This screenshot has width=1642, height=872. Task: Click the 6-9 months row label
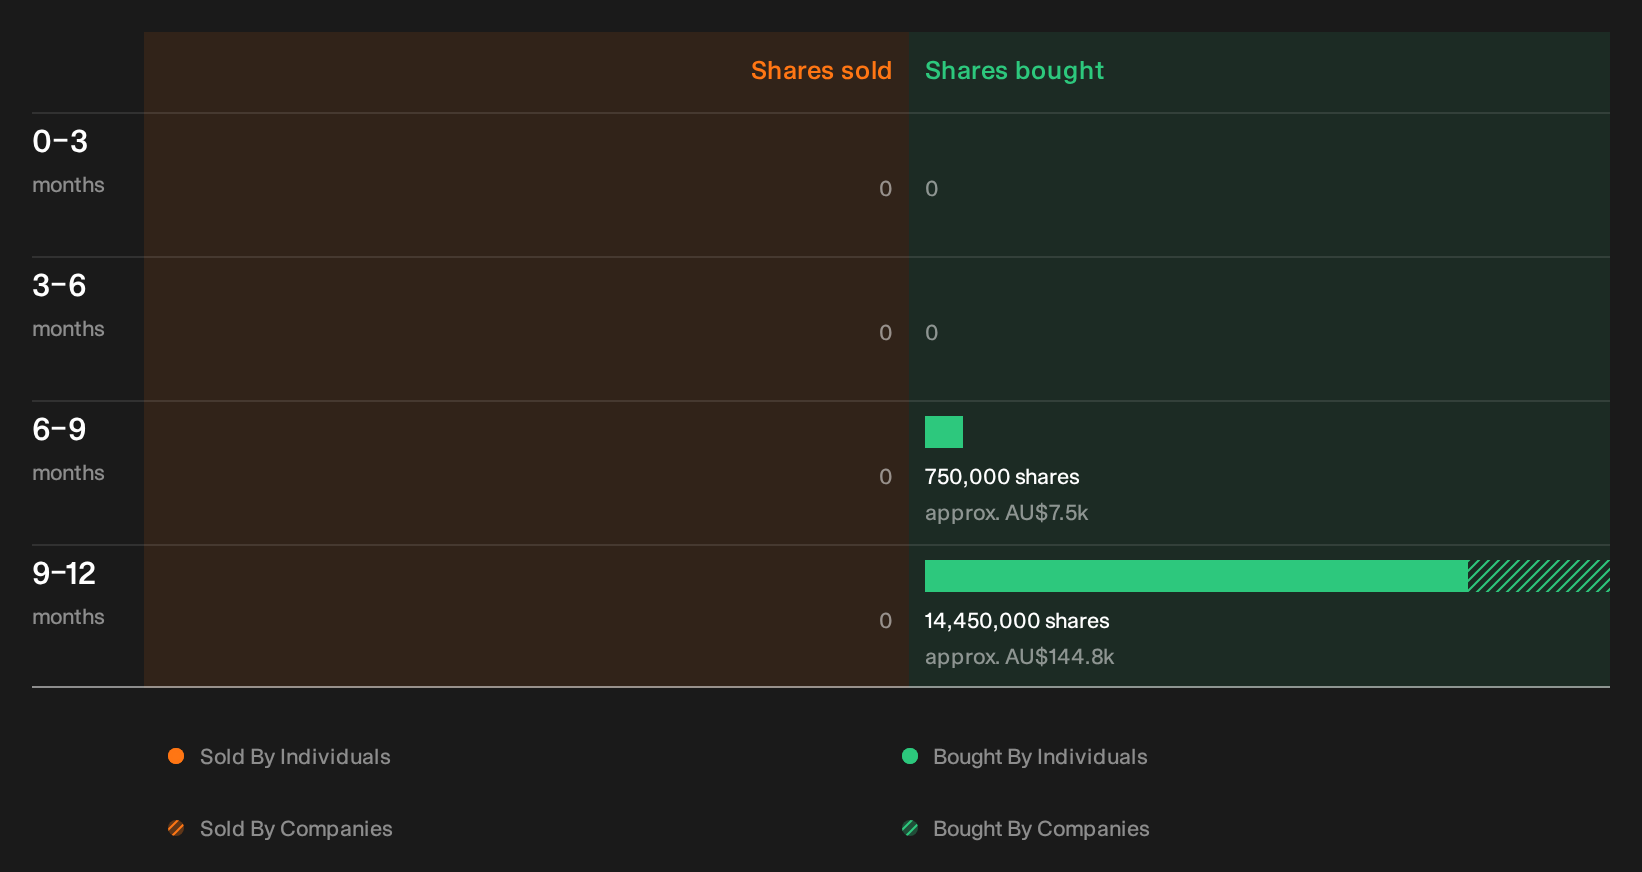[68, 450]
